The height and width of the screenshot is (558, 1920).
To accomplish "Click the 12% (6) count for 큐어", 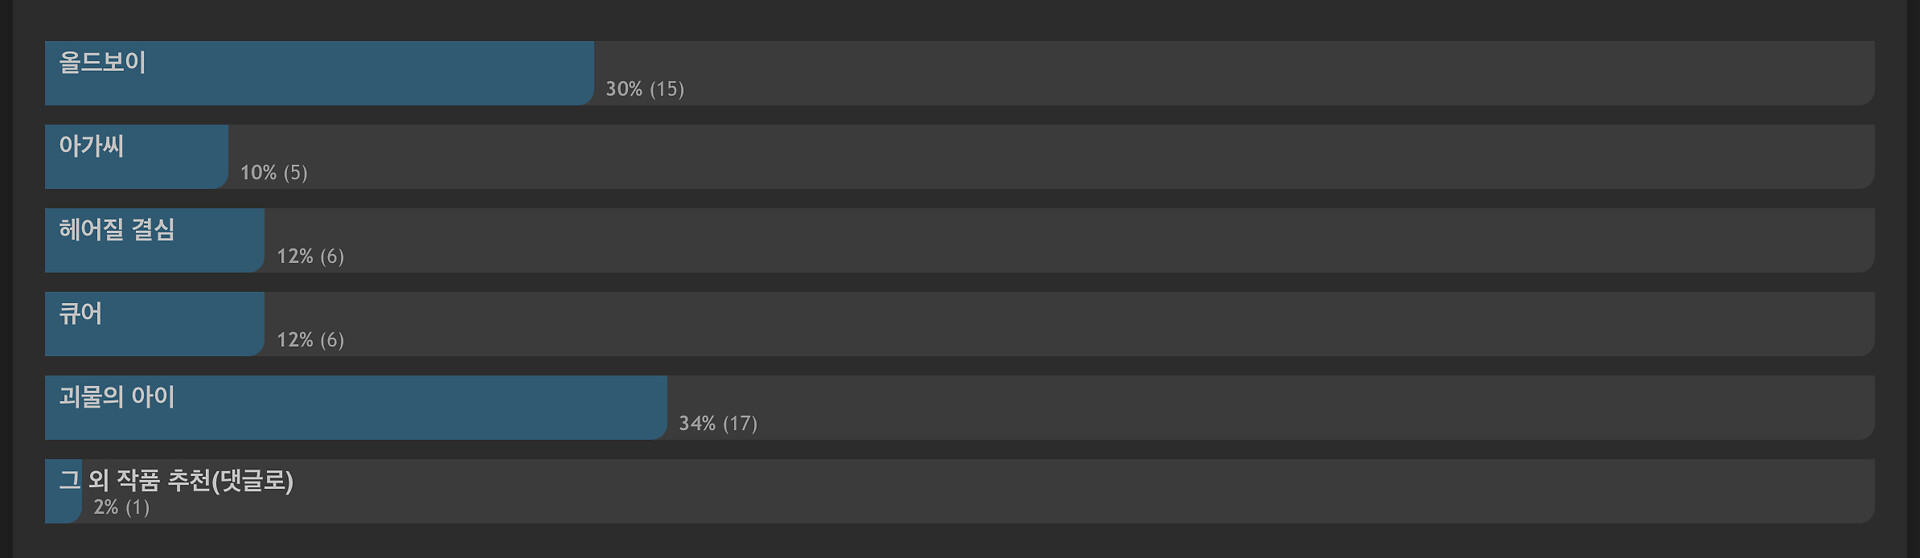I will (310, 340).
